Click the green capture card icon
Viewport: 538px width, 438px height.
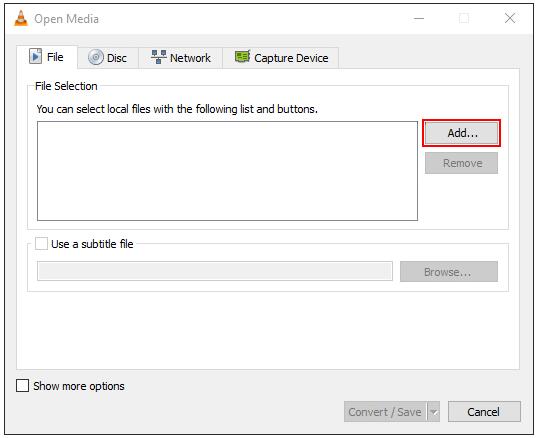point(242,57)
